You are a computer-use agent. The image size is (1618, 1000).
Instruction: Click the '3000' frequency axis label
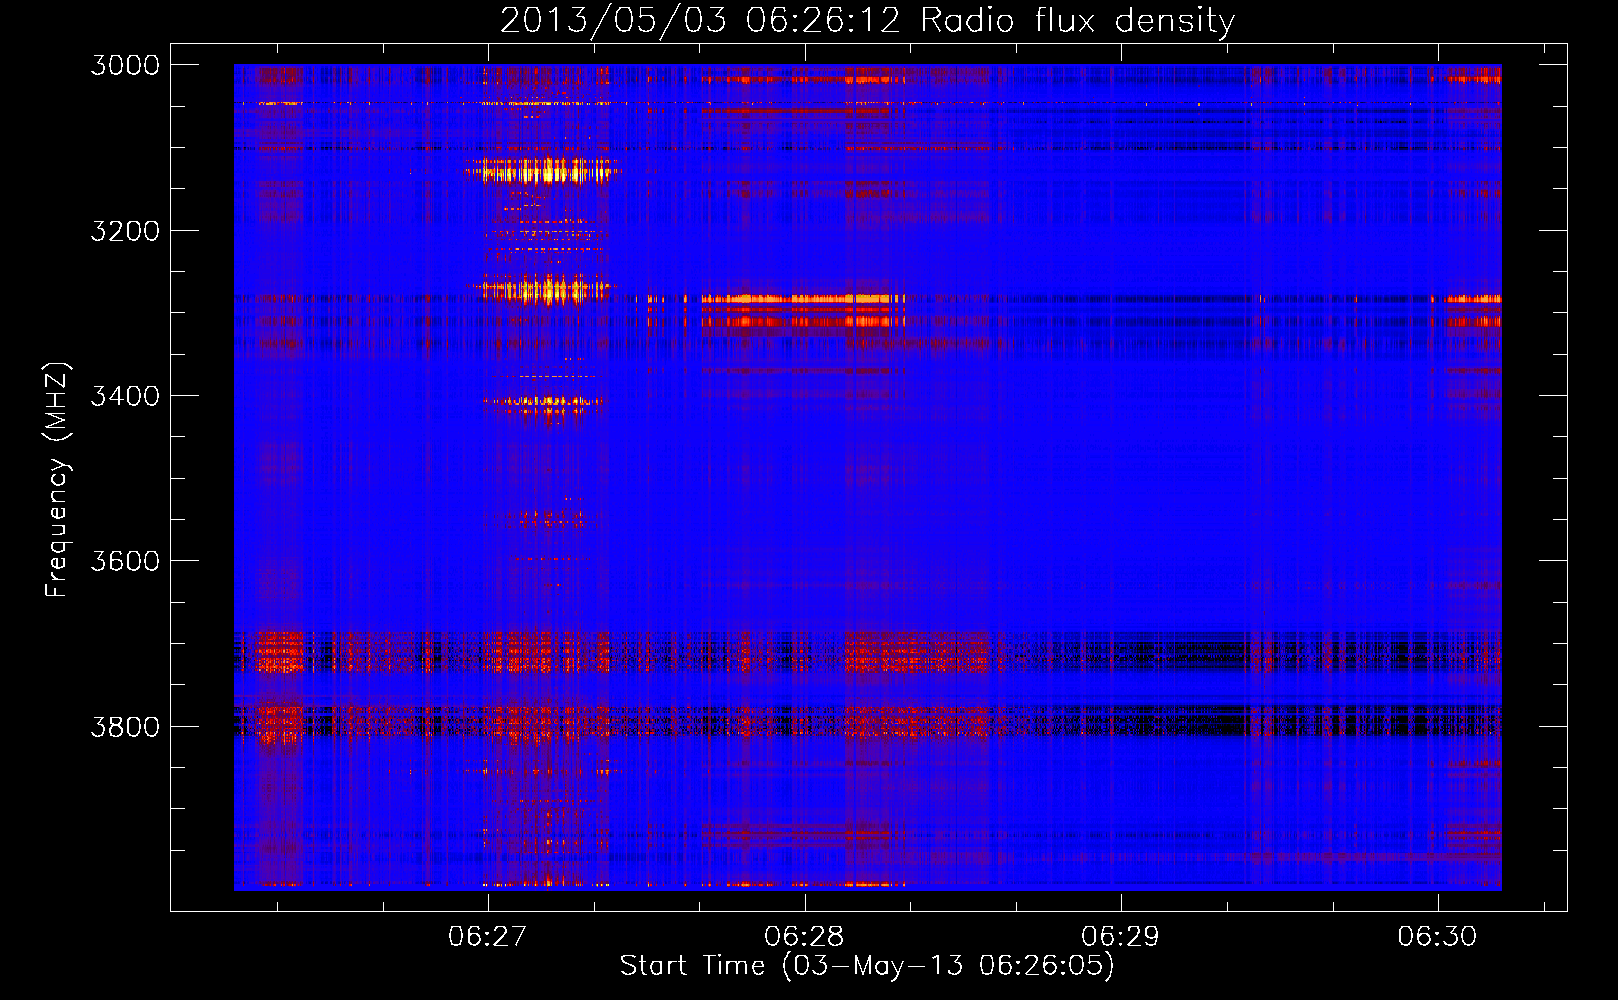point(125,65)
